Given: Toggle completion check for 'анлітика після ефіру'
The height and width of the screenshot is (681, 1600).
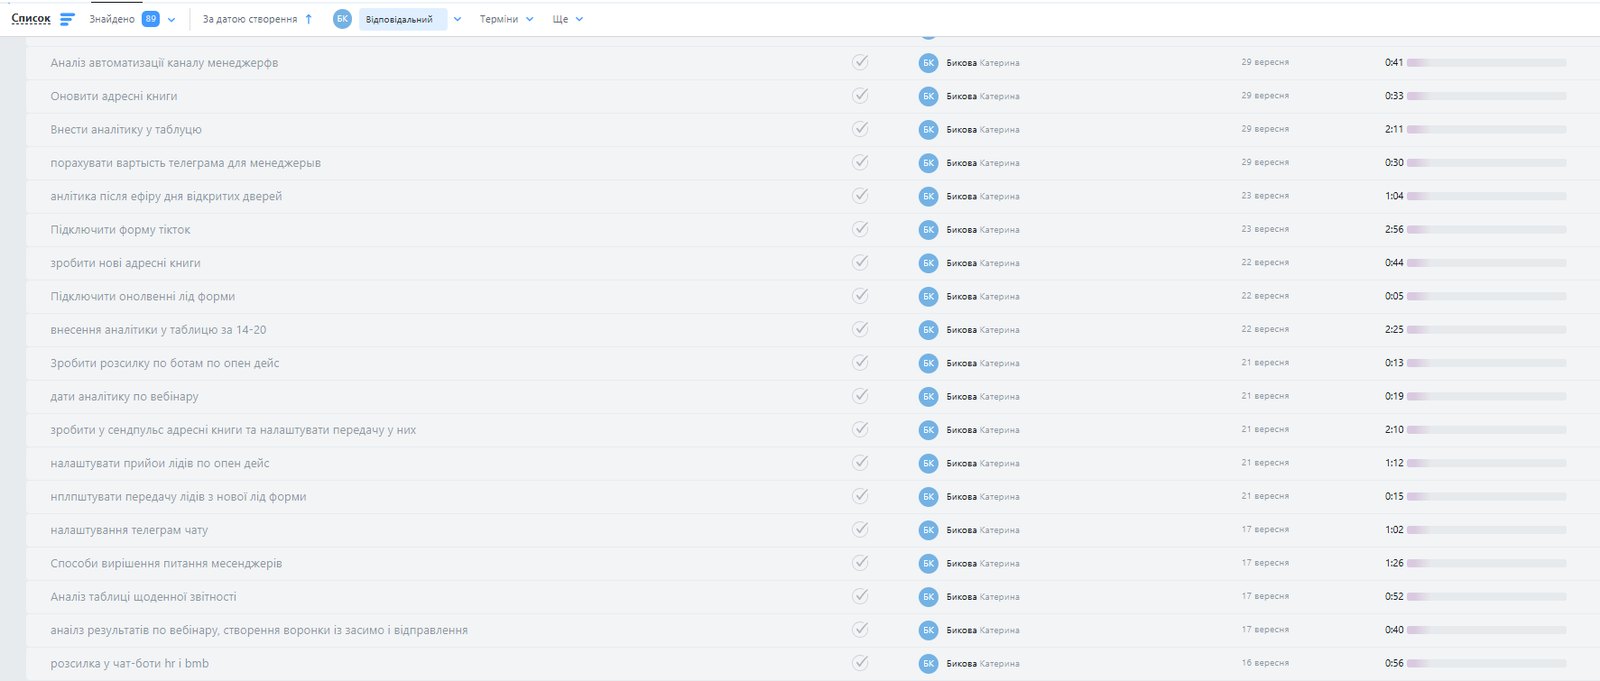Looking at the screenshot, I should (860, 195).
